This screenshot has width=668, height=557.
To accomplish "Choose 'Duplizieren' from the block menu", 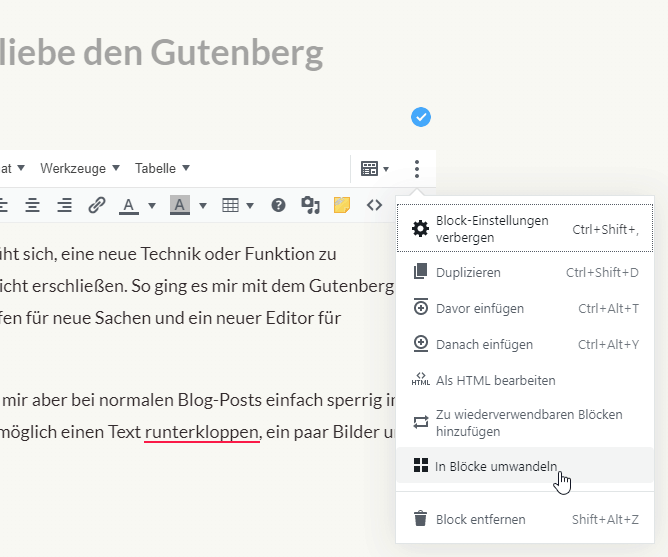I will pos(468,272).
